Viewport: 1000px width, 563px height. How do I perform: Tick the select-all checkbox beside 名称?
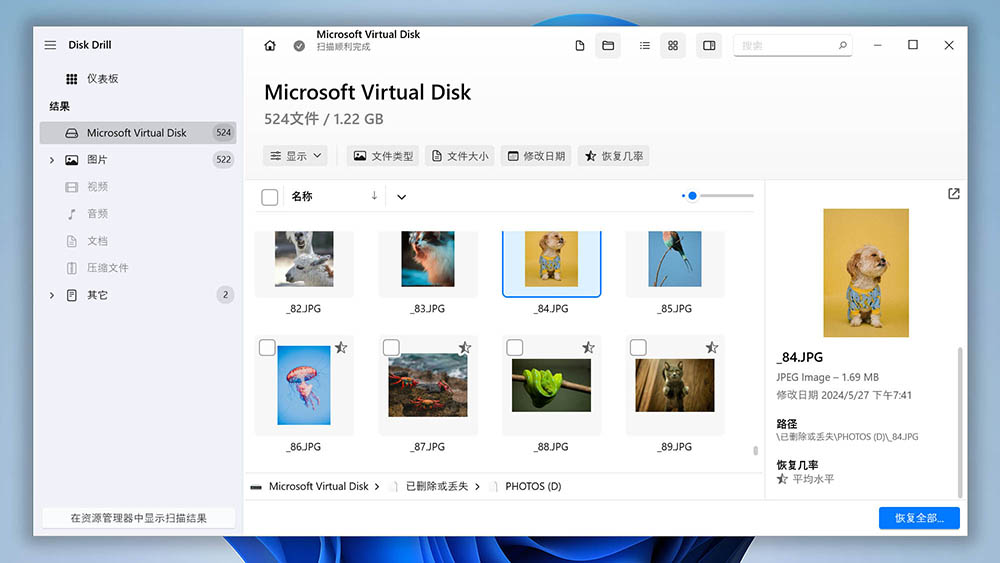[x=270, y=197]
